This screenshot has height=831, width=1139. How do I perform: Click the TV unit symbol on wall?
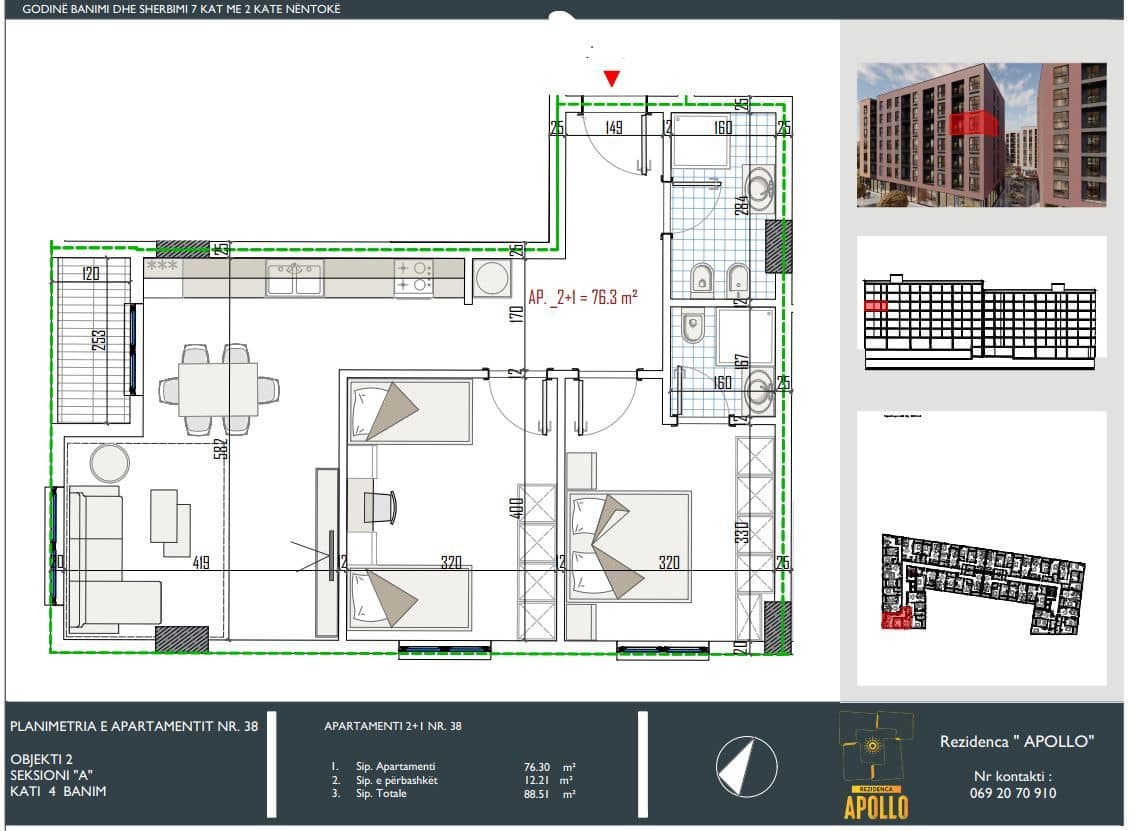[x=327, y=553]
